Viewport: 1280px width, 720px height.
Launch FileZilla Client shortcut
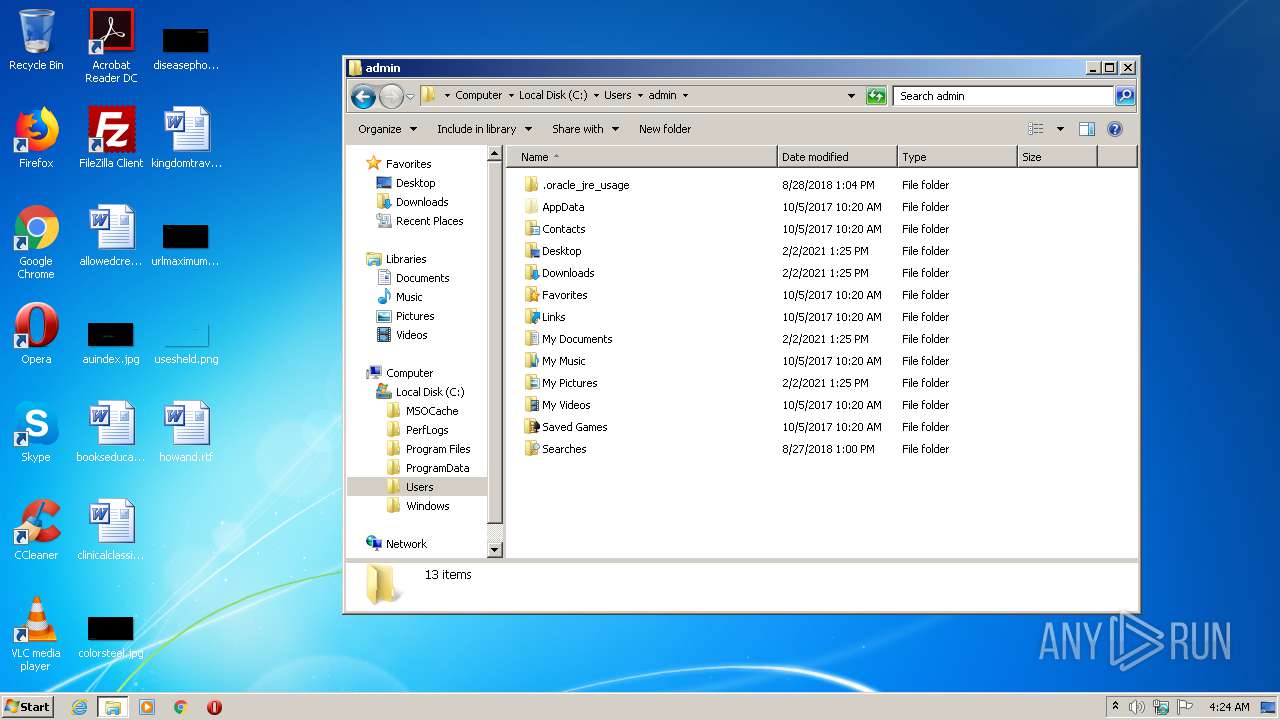(x=111, y=138)
